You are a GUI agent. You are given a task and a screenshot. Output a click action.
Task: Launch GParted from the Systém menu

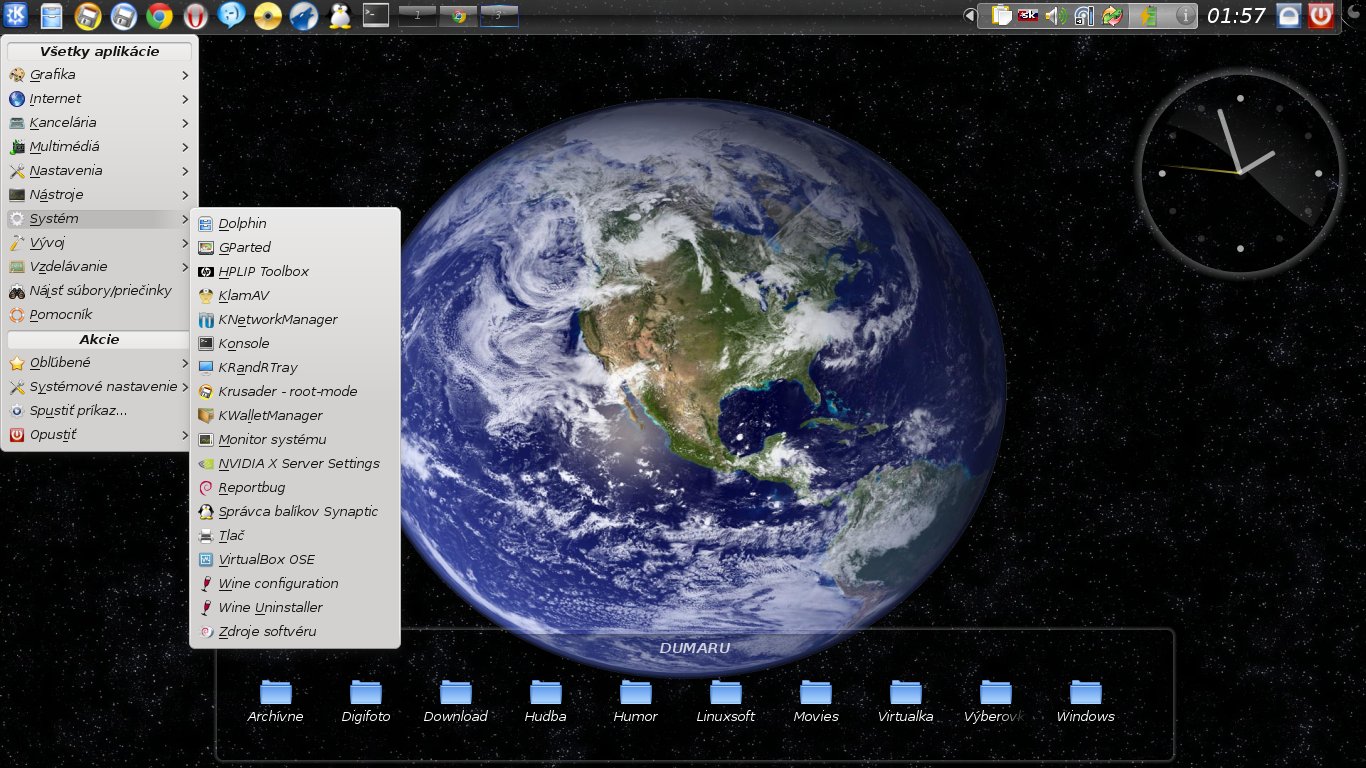(244, 248)
